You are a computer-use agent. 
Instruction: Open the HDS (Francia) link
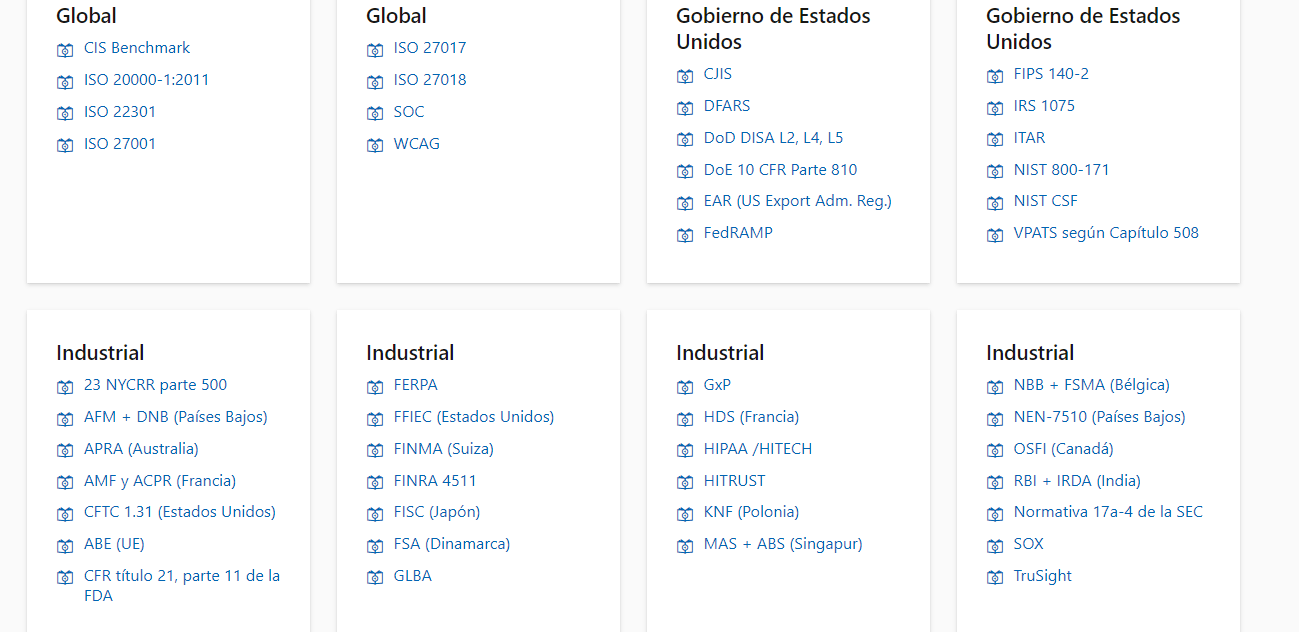point(752,417)
